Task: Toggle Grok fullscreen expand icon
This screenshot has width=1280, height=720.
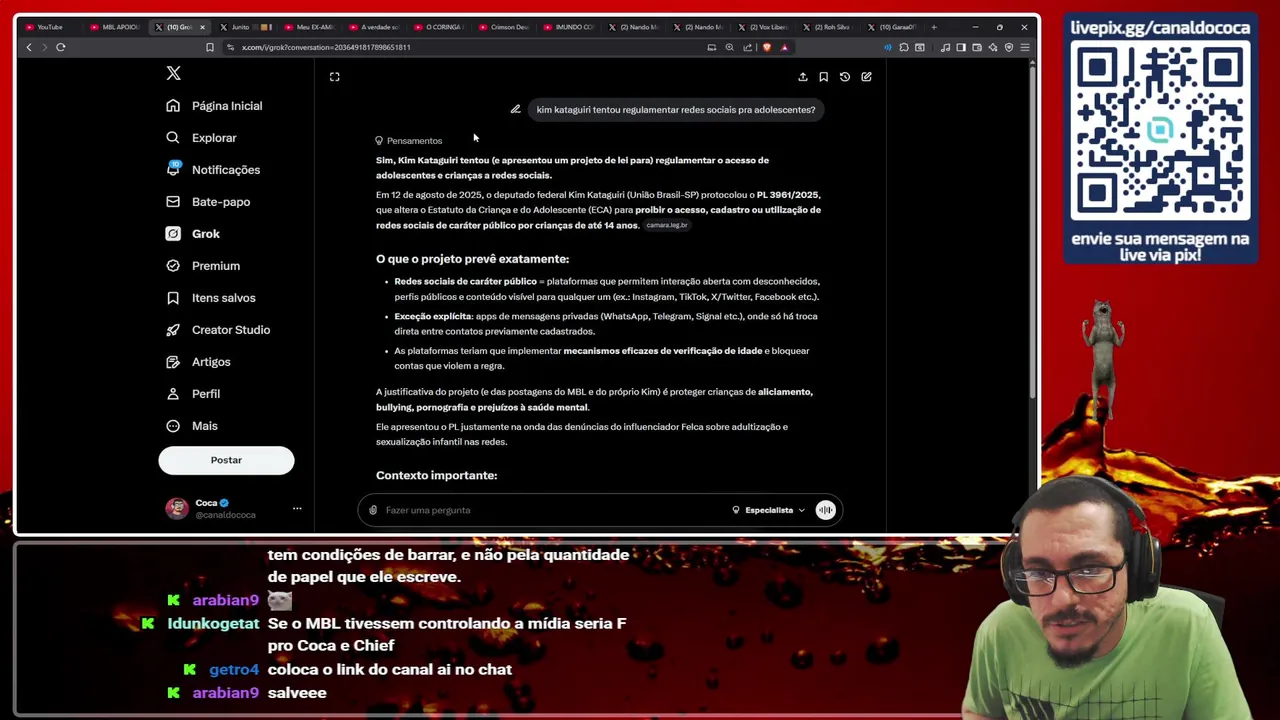Action: pyautogui.click(x=335, y=77)
